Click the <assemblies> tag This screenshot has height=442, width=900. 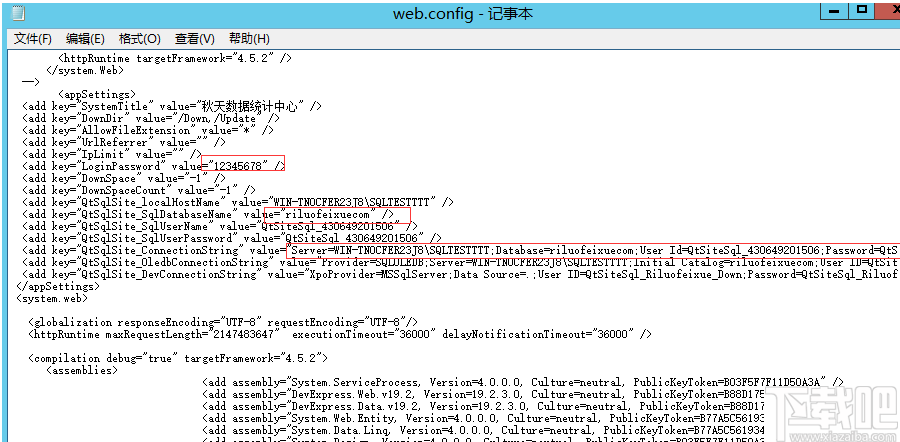tap(82, 370)
